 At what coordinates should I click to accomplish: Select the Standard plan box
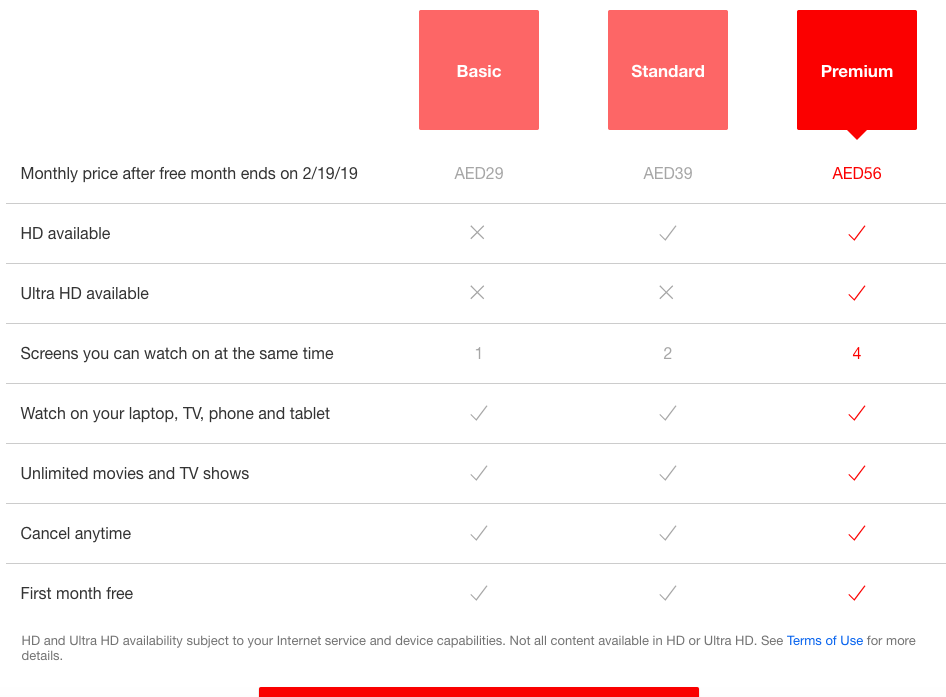pyautogui.click(x=667, y=70)
